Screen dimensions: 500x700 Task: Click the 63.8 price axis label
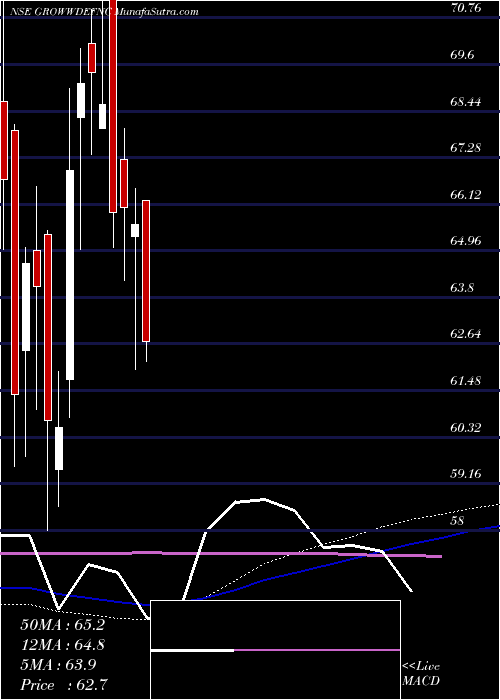coord(463,288)
